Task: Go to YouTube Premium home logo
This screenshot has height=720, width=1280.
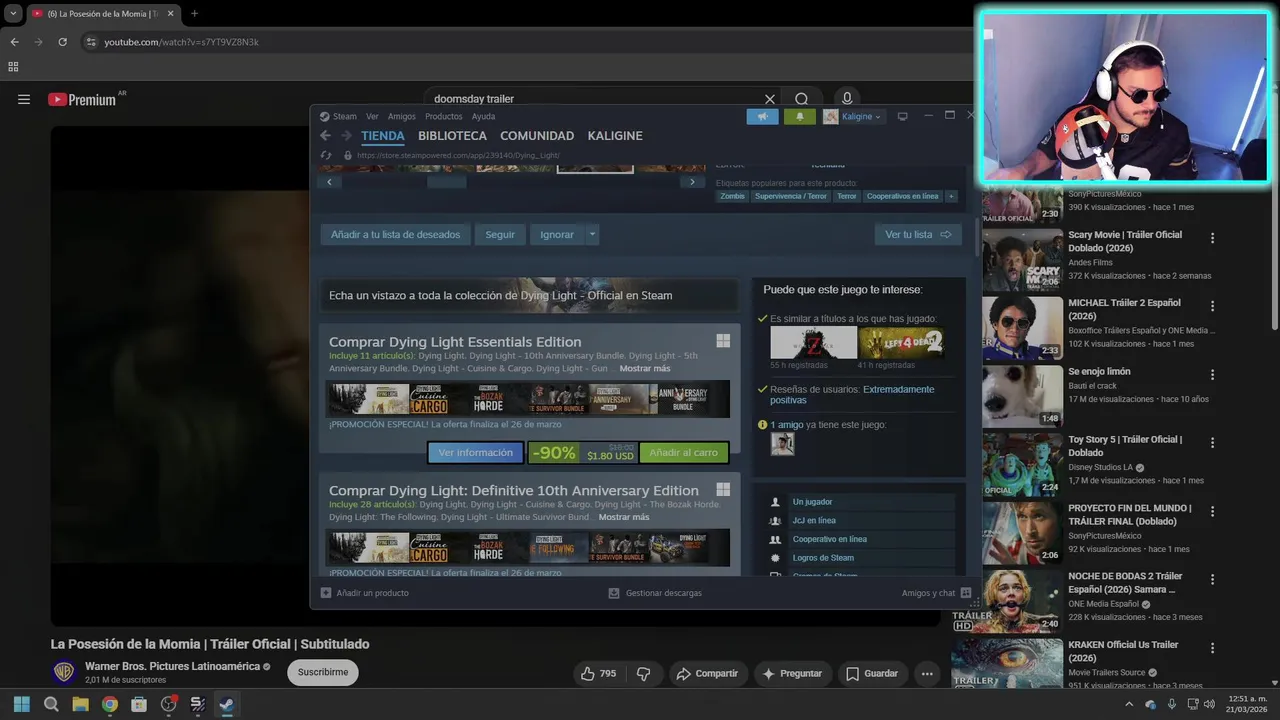Action: click(x=82, y=99)
